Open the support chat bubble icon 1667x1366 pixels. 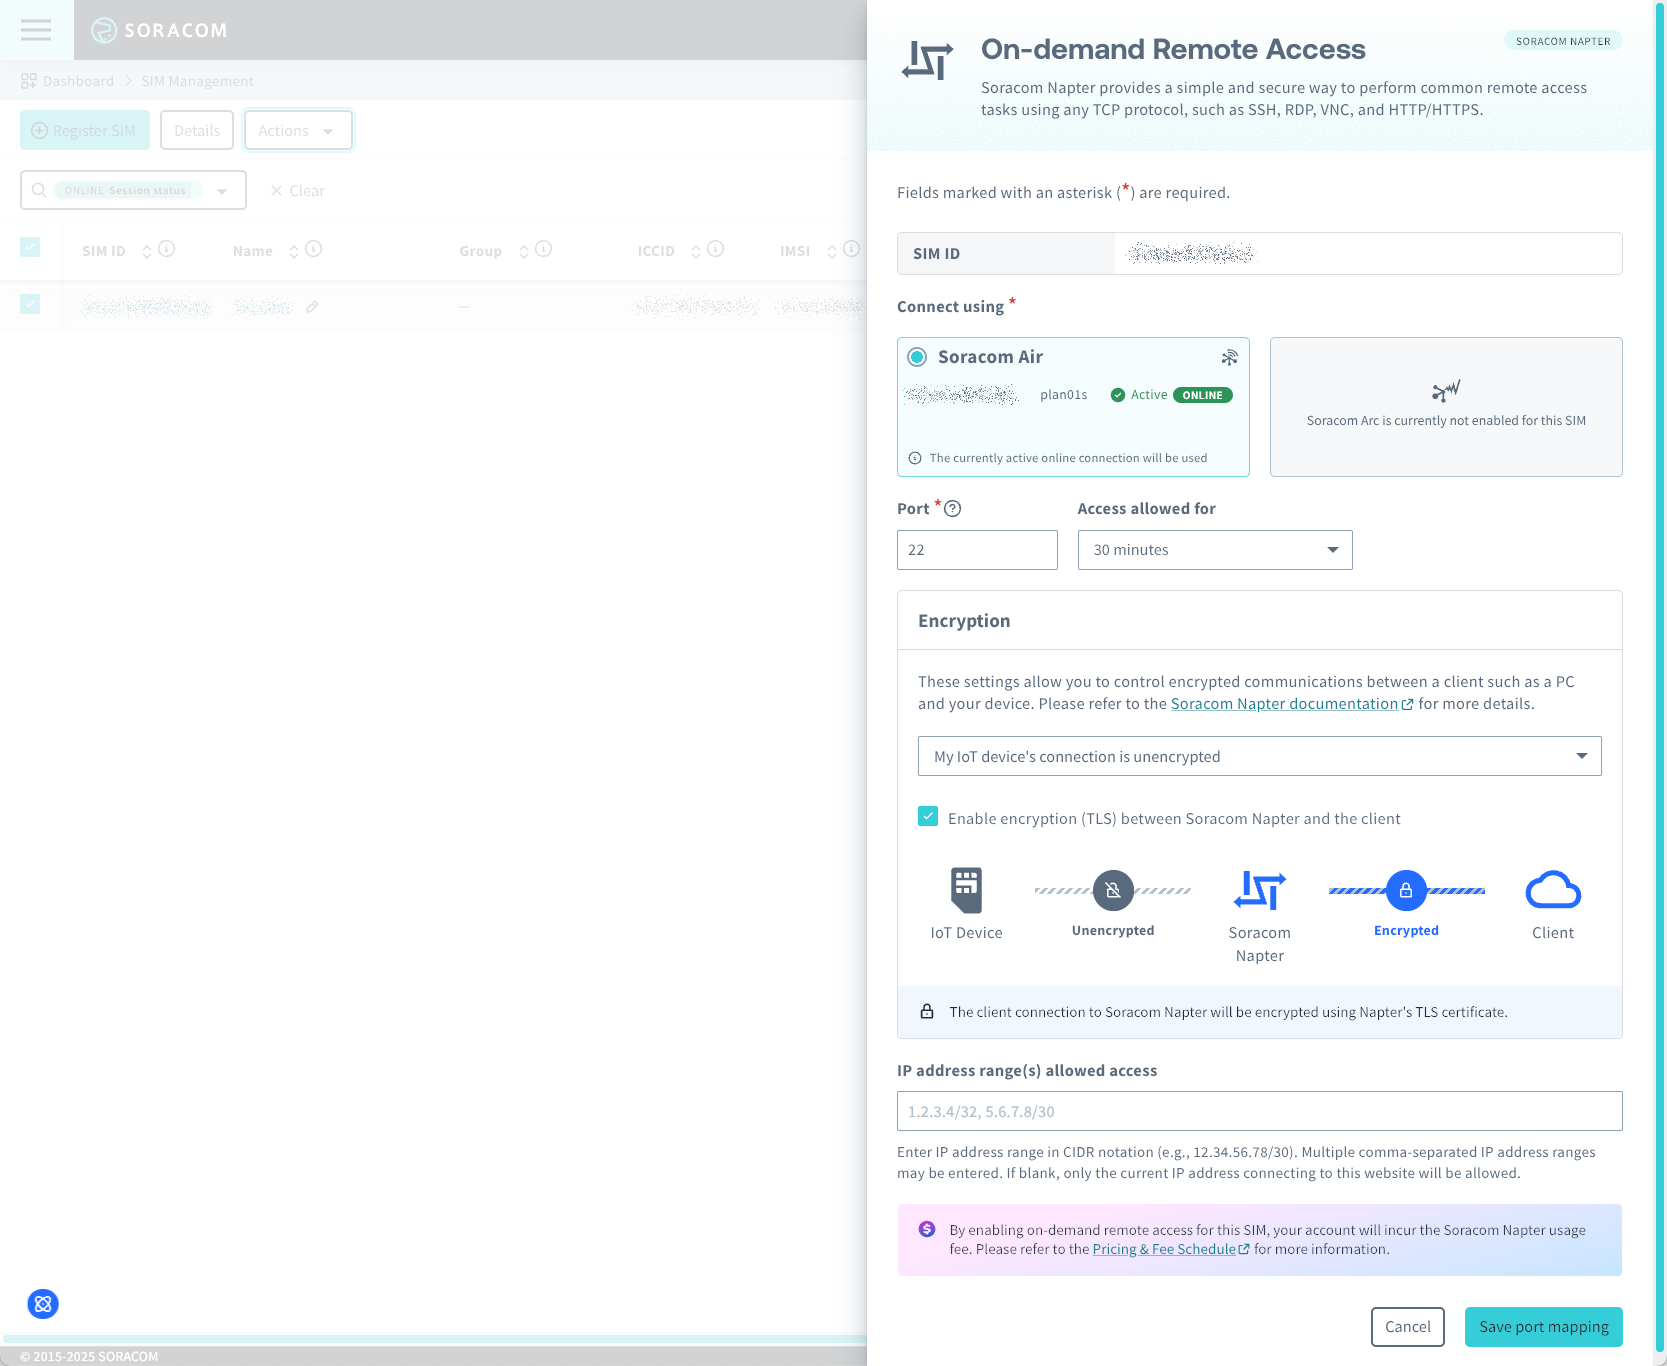[42, 1303]
